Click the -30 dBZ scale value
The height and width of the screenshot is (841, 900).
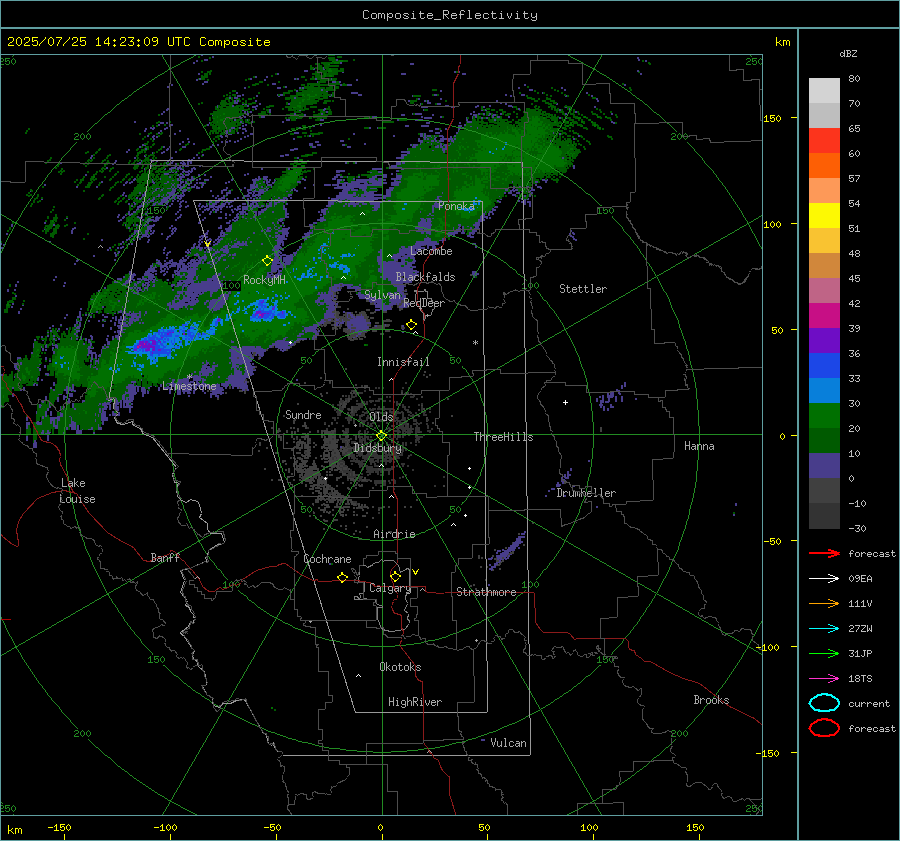[x=857, y=529]
